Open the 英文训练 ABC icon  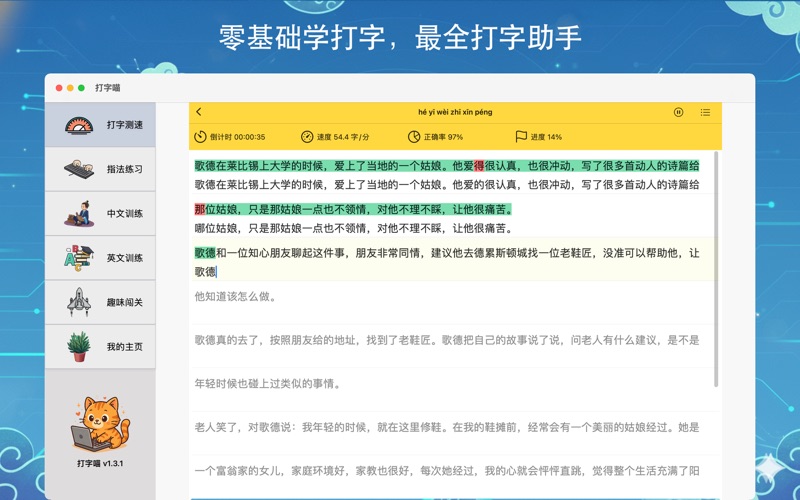[79, 258]
